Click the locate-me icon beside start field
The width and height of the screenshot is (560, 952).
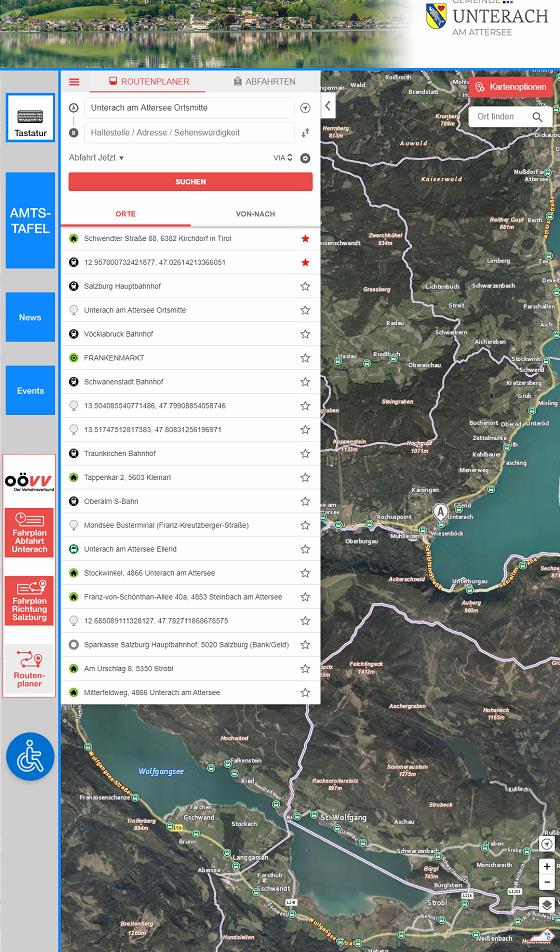(x=305, y=108)
